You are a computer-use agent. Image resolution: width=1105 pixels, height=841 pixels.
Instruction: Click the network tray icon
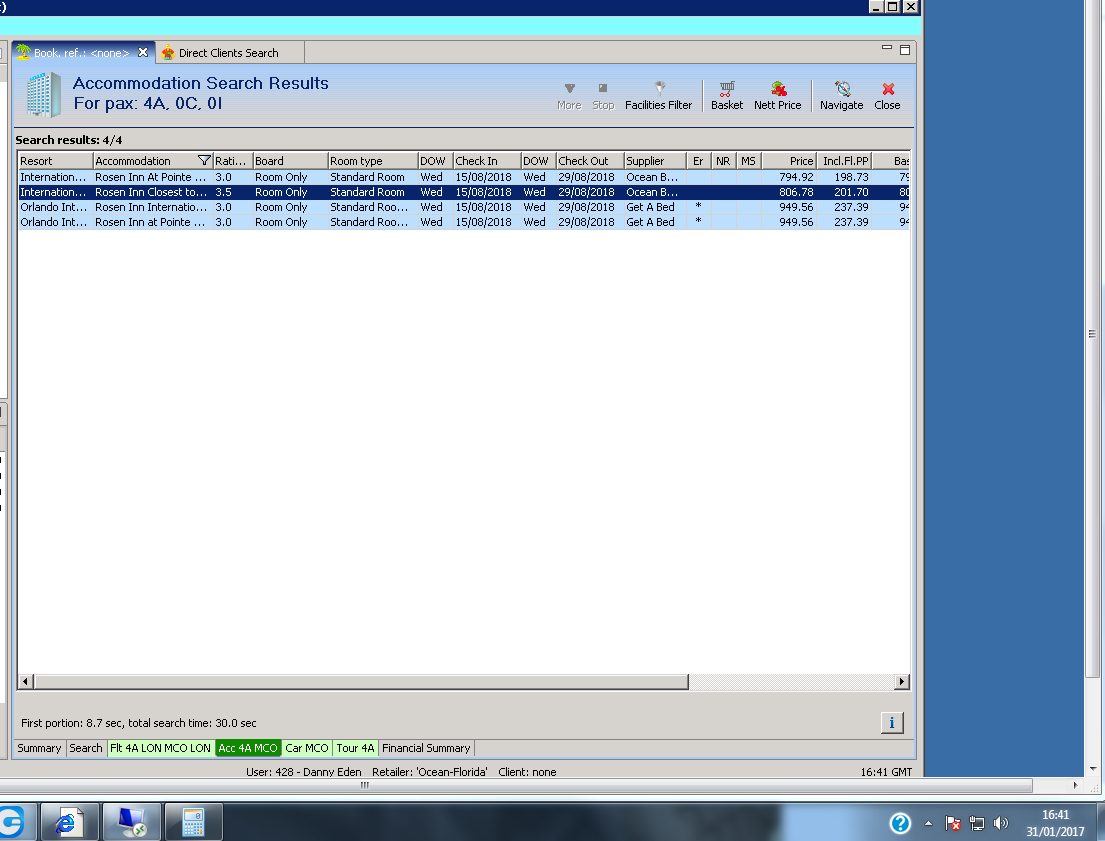click(x=977, y=823)
